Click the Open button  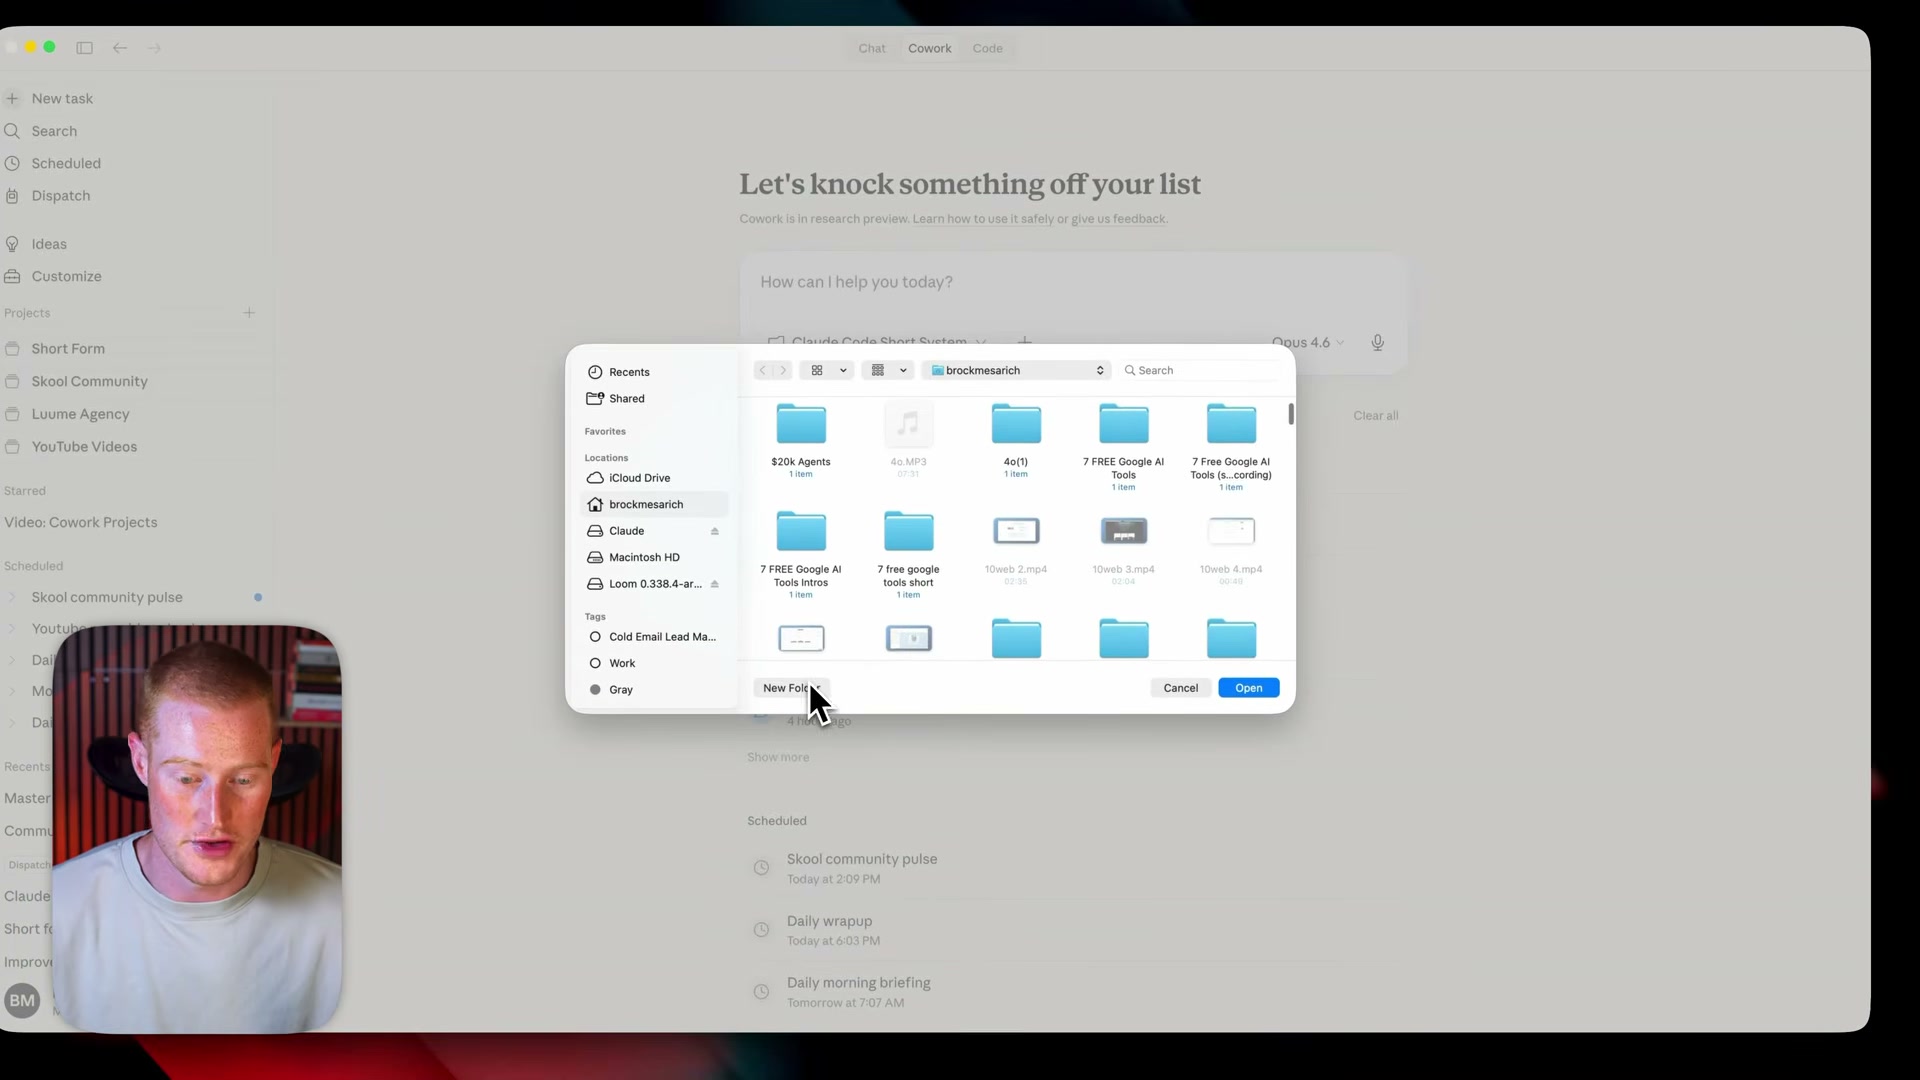(x=1249, y=688)
